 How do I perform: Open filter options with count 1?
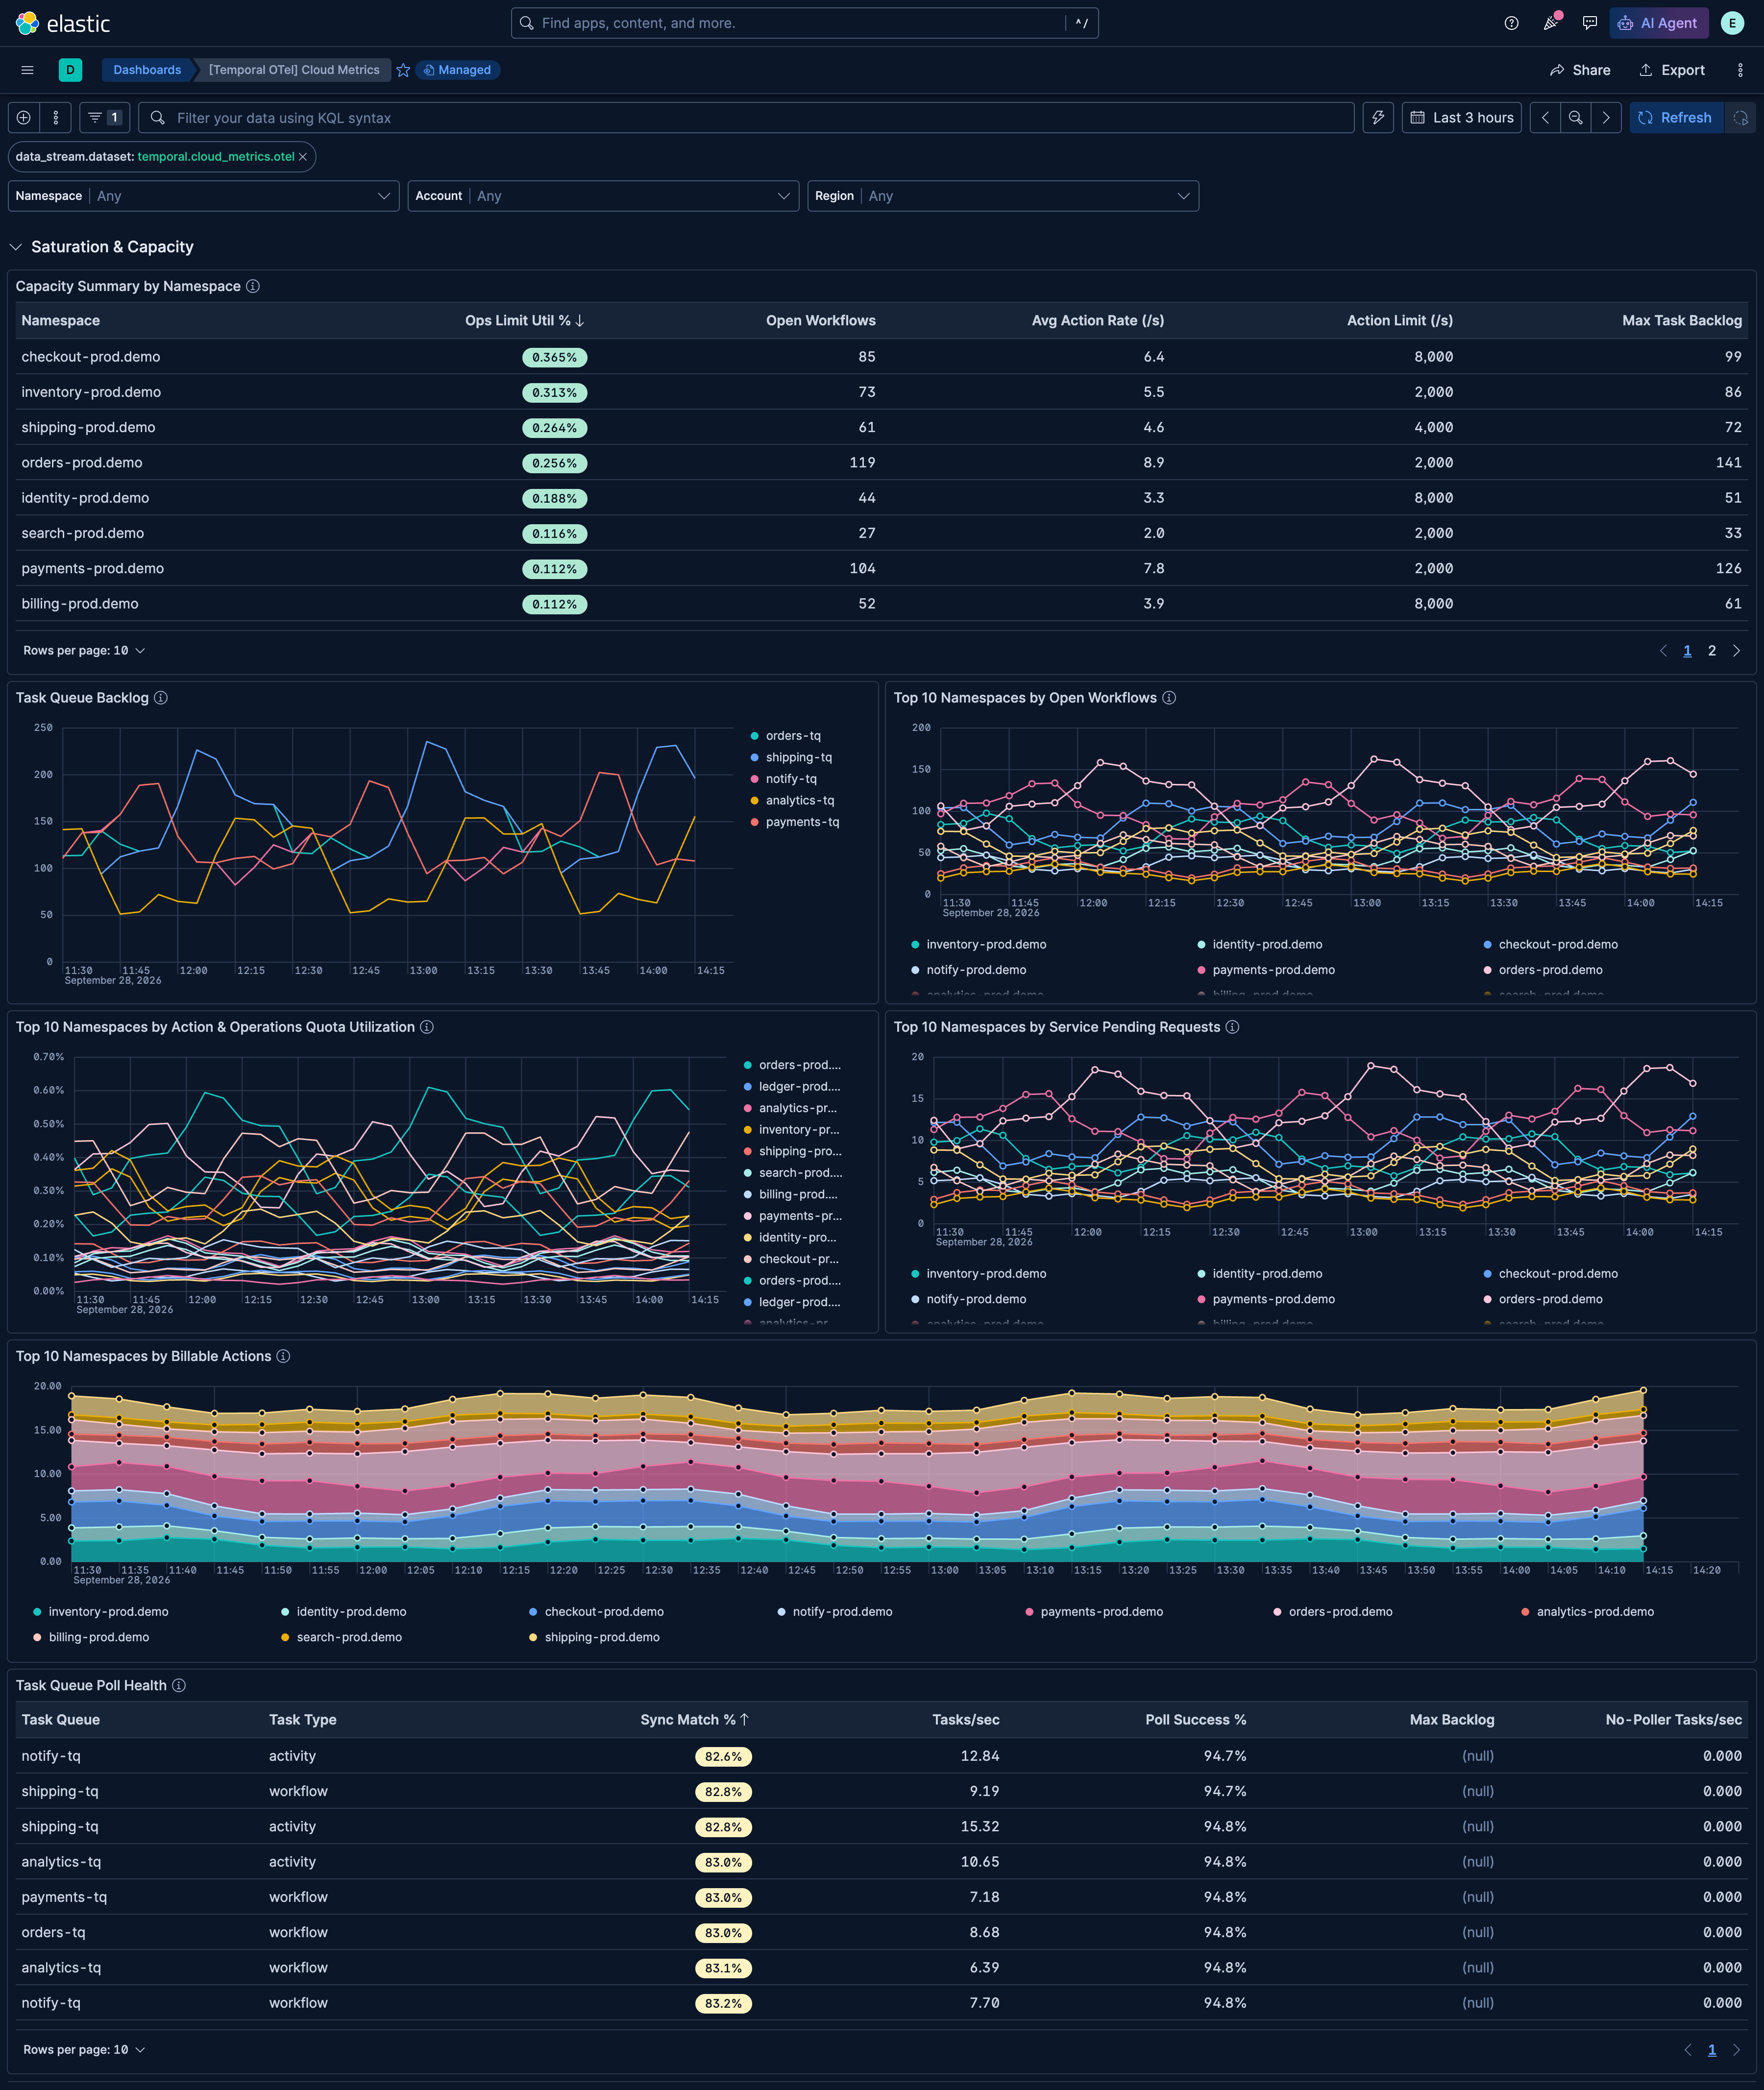[x=104, y=118]
